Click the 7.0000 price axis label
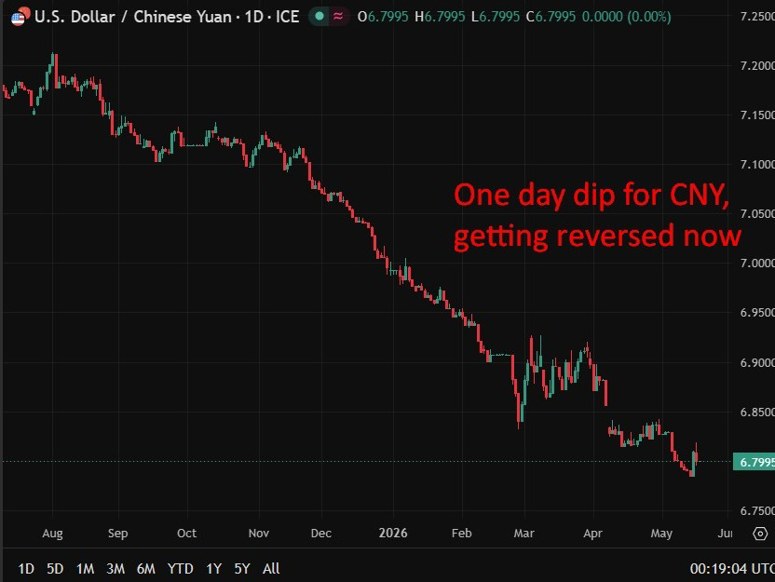The image size is (775, 582). coord(757,263)
